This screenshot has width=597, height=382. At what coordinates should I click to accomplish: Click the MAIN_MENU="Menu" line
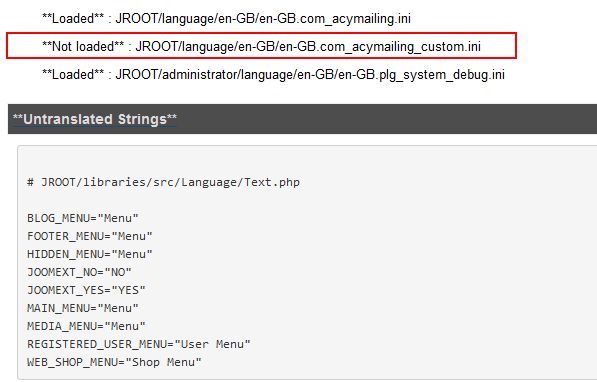click(83, 308)
